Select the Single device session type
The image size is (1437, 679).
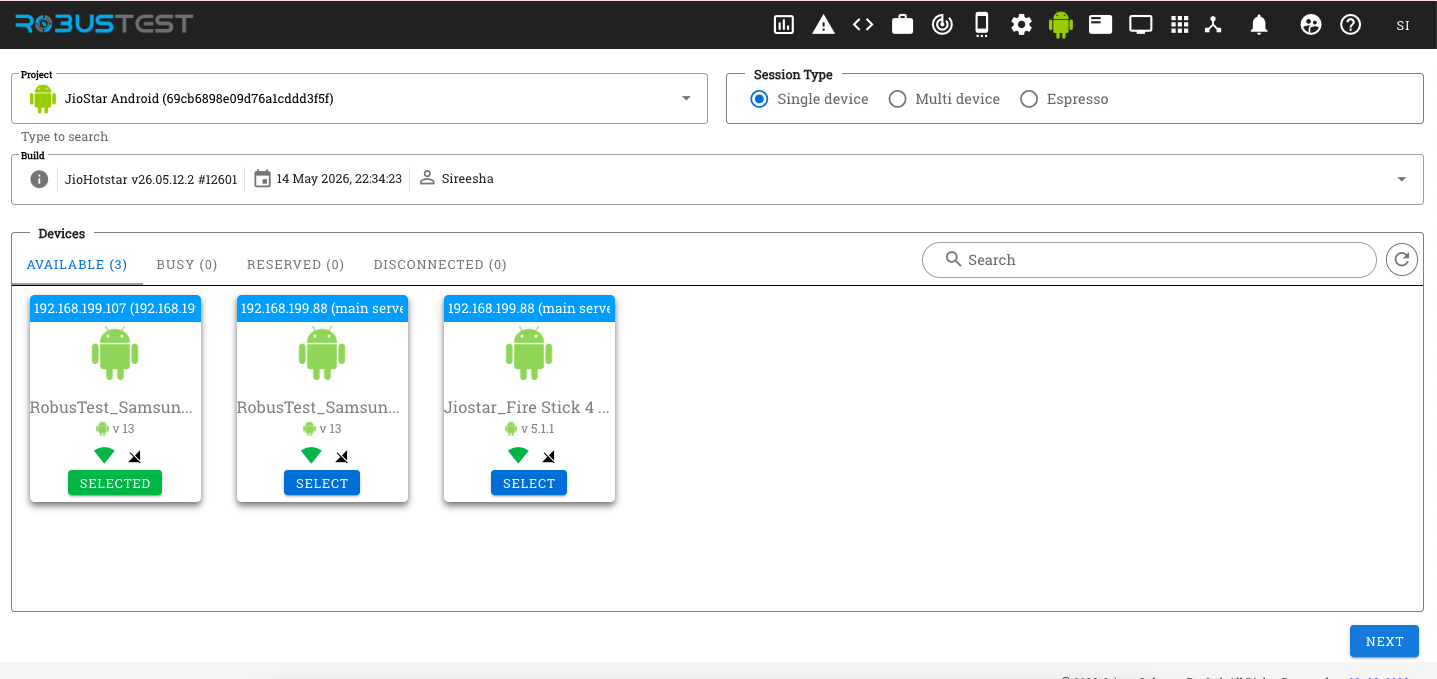810,99
